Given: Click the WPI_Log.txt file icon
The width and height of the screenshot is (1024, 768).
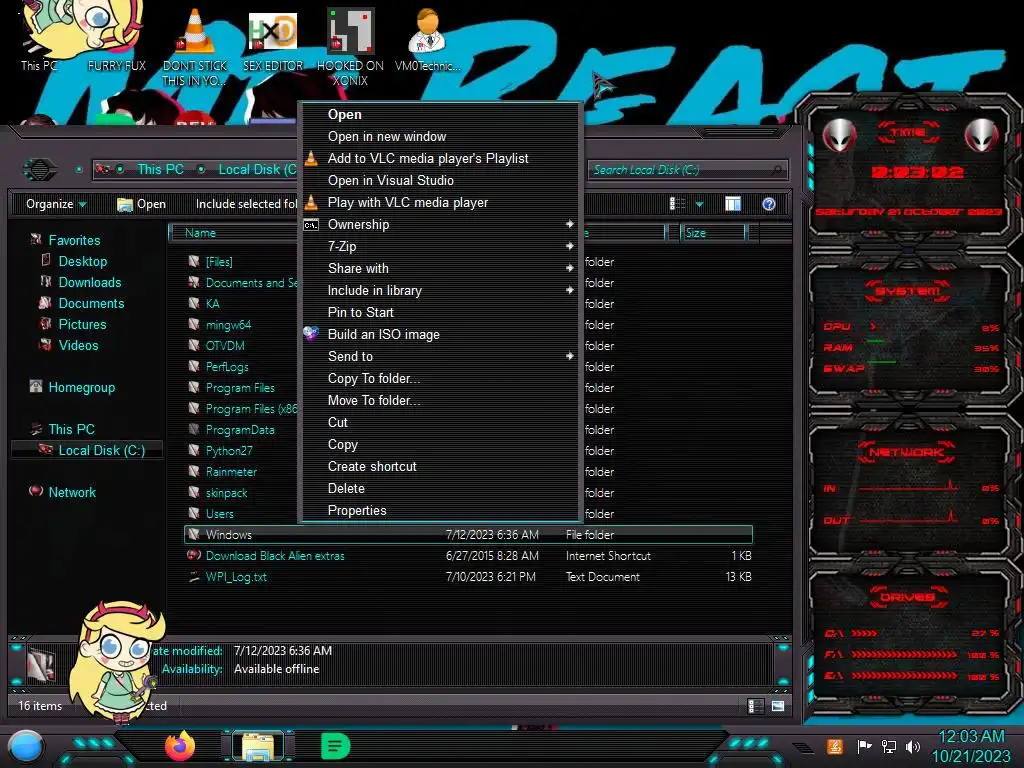Looking at the screenshot, I should pyautogui.click(x=194, y=577).
